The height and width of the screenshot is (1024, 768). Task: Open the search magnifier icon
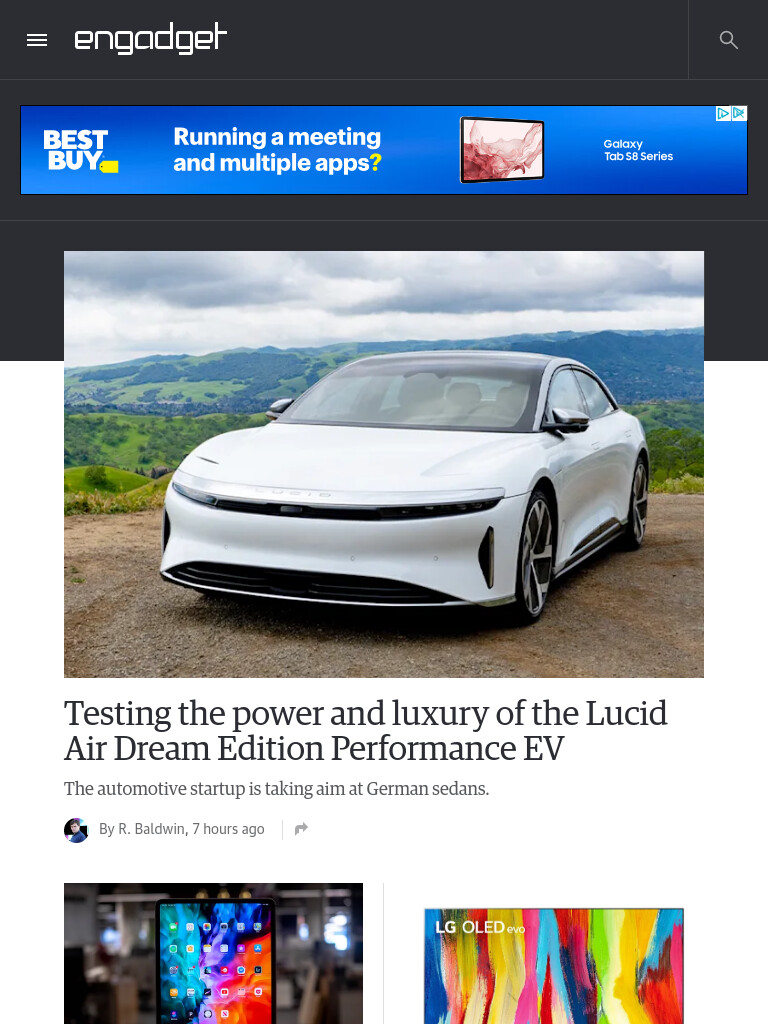coord(729,40)
